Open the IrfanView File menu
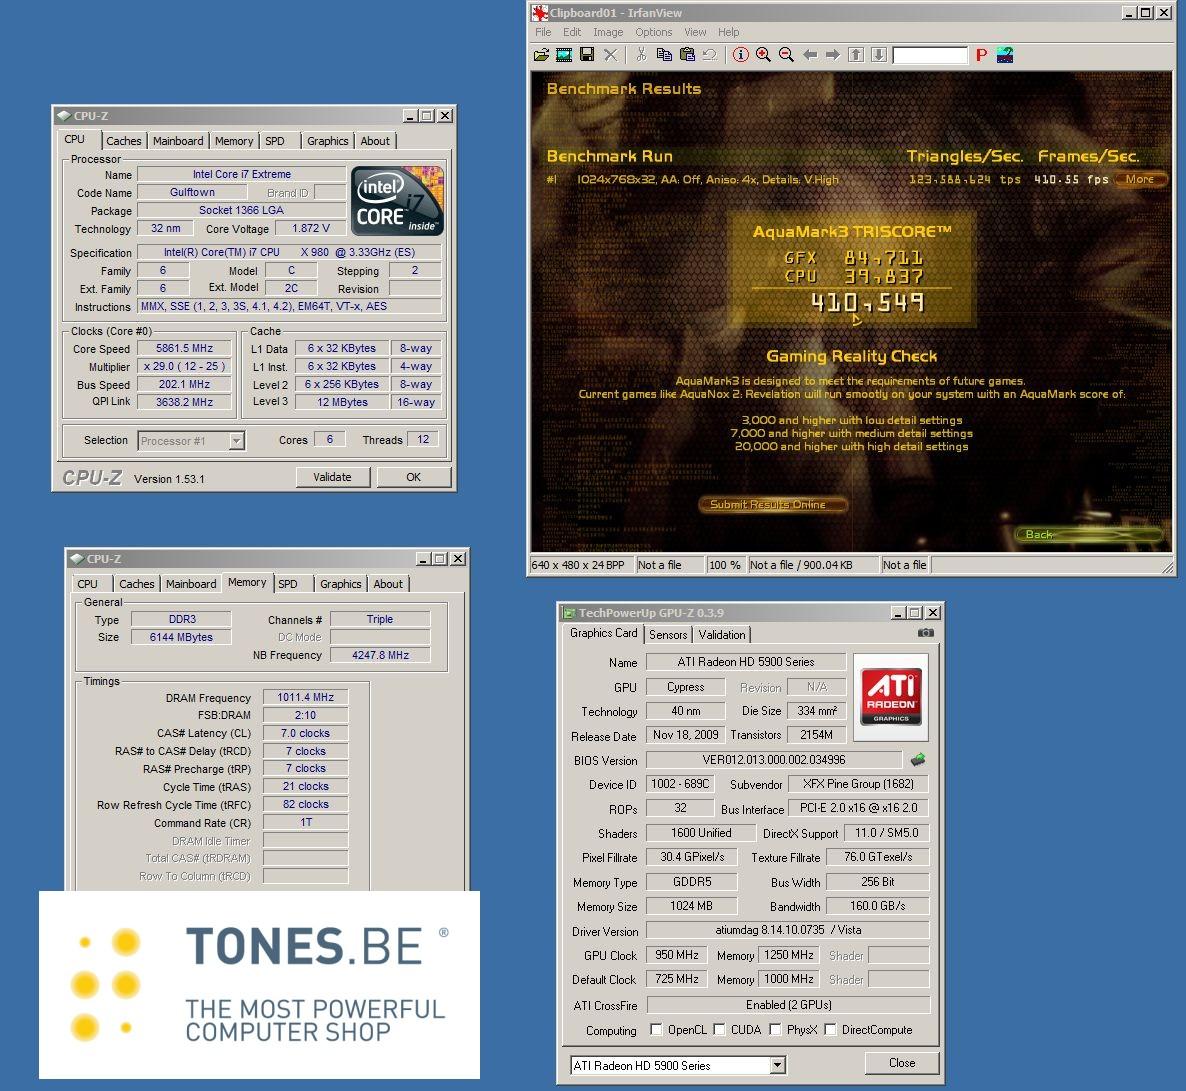 [x=543, y=32]
